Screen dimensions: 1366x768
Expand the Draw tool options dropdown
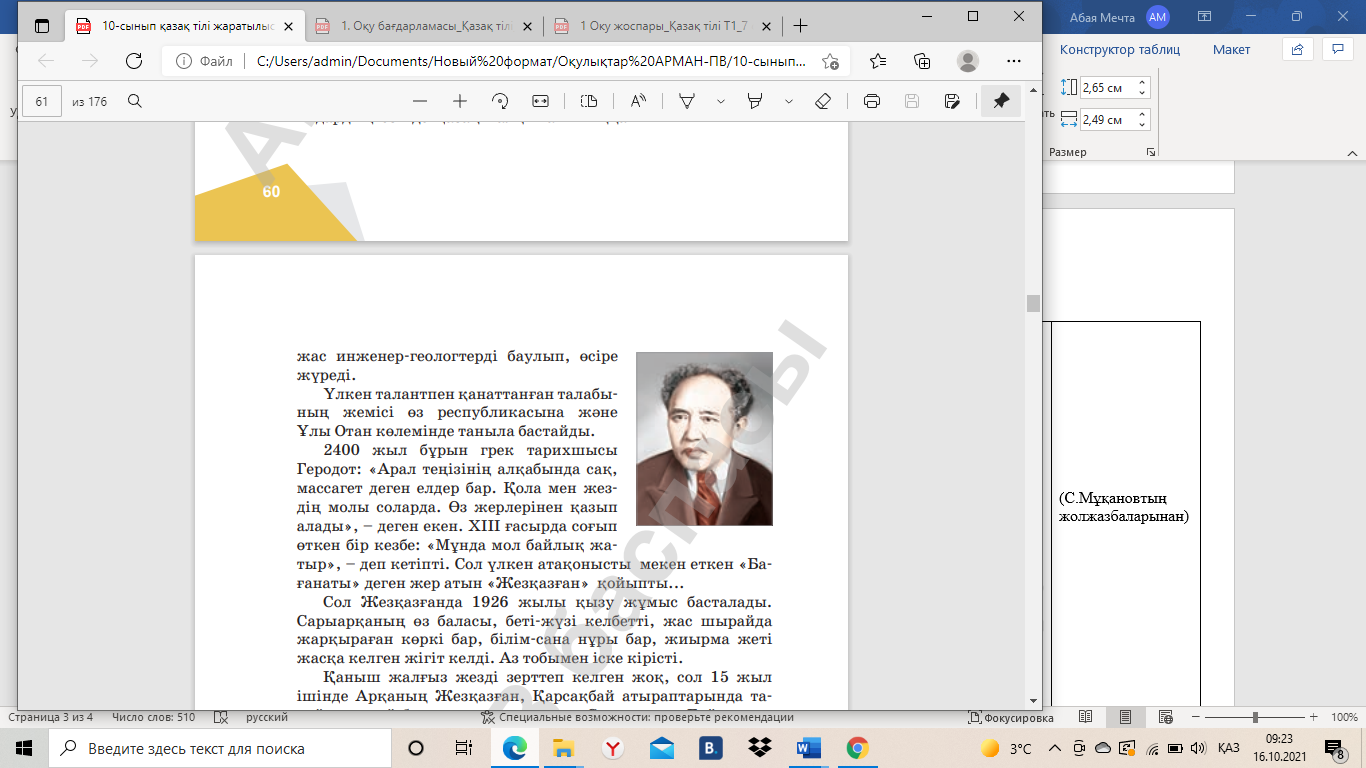coord(720,101)
